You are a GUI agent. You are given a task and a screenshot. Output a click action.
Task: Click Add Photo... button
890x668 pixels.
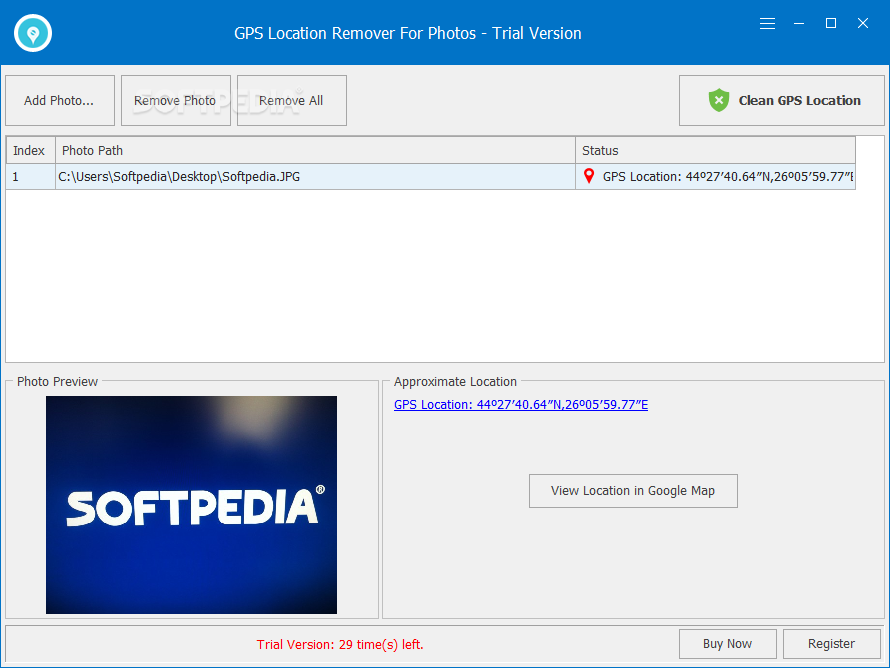60,100
